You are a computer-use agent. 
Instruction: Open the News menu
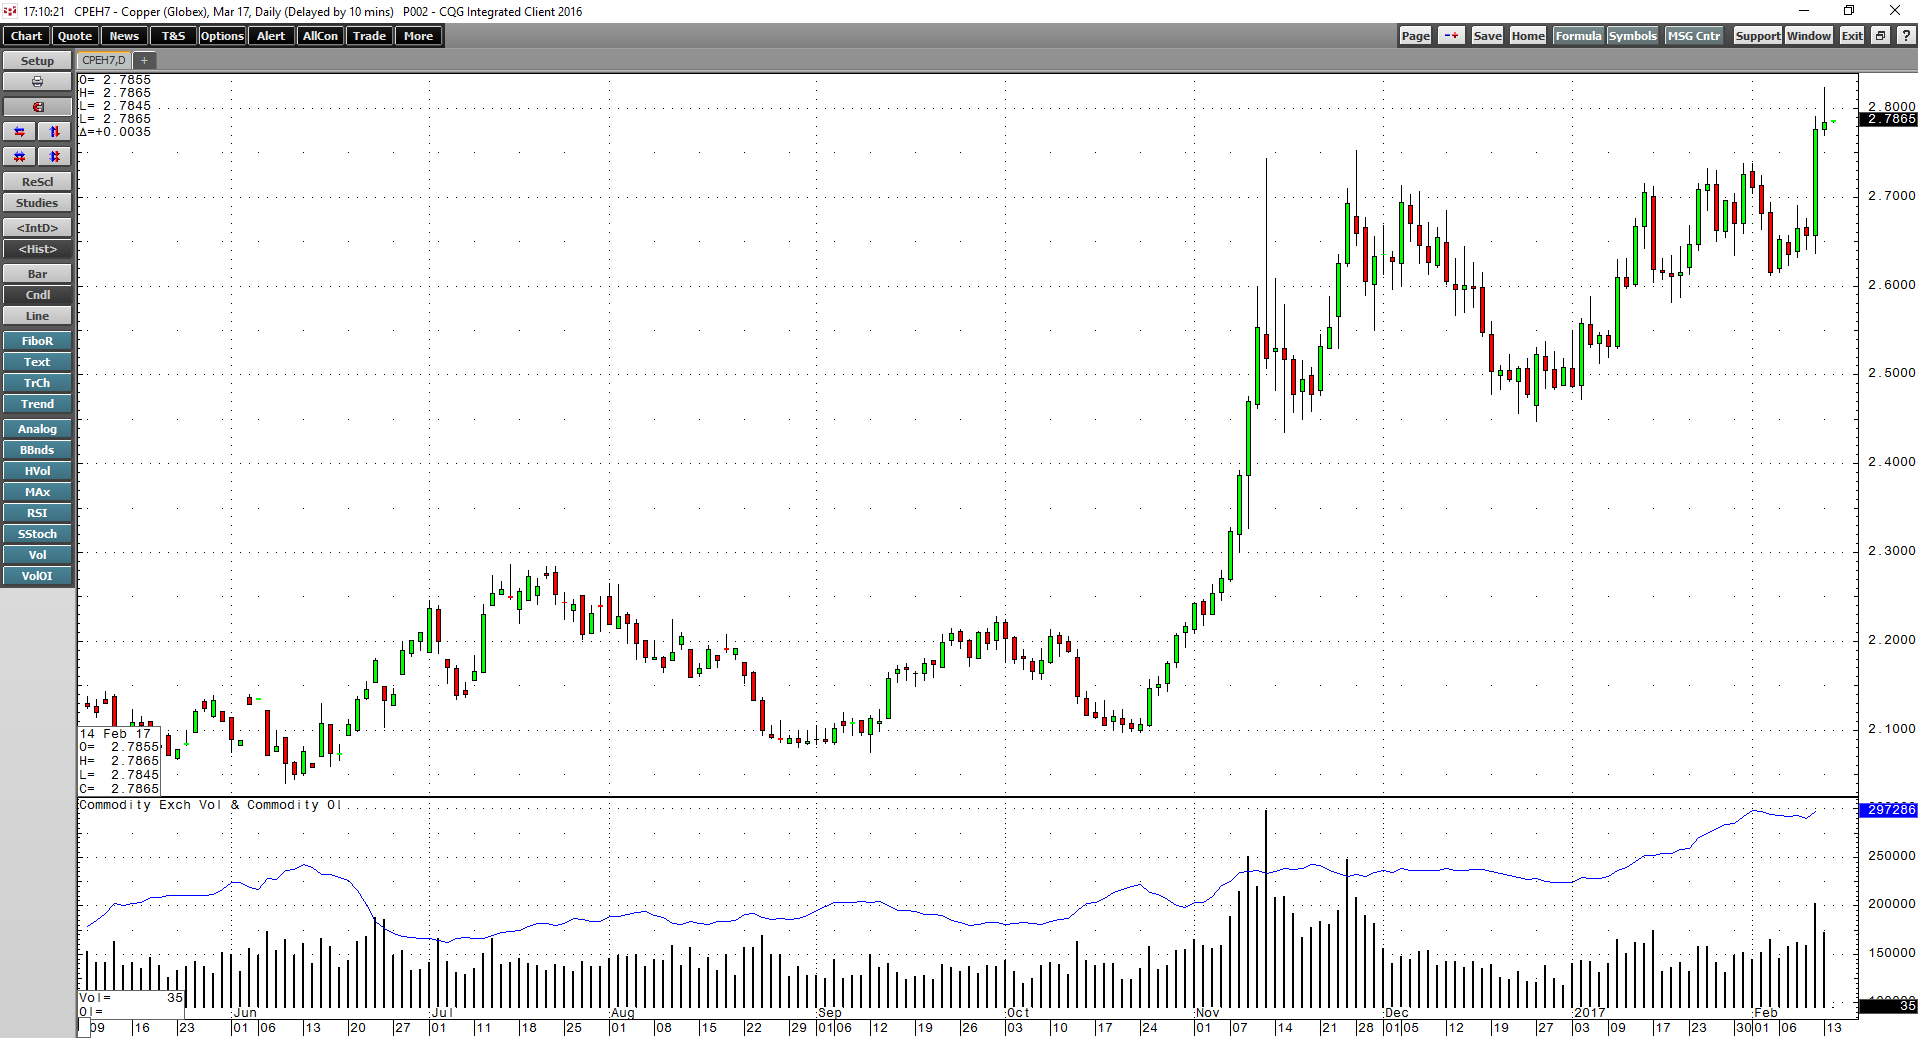124,36
